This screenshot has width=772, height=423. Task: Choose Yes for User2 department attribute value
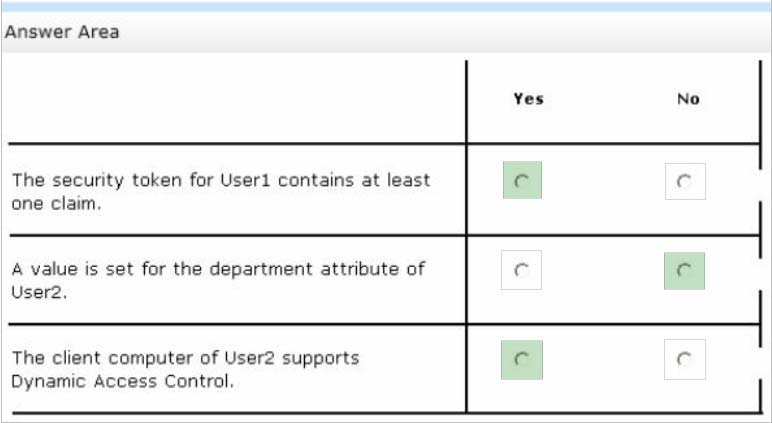tap(521, 270)
